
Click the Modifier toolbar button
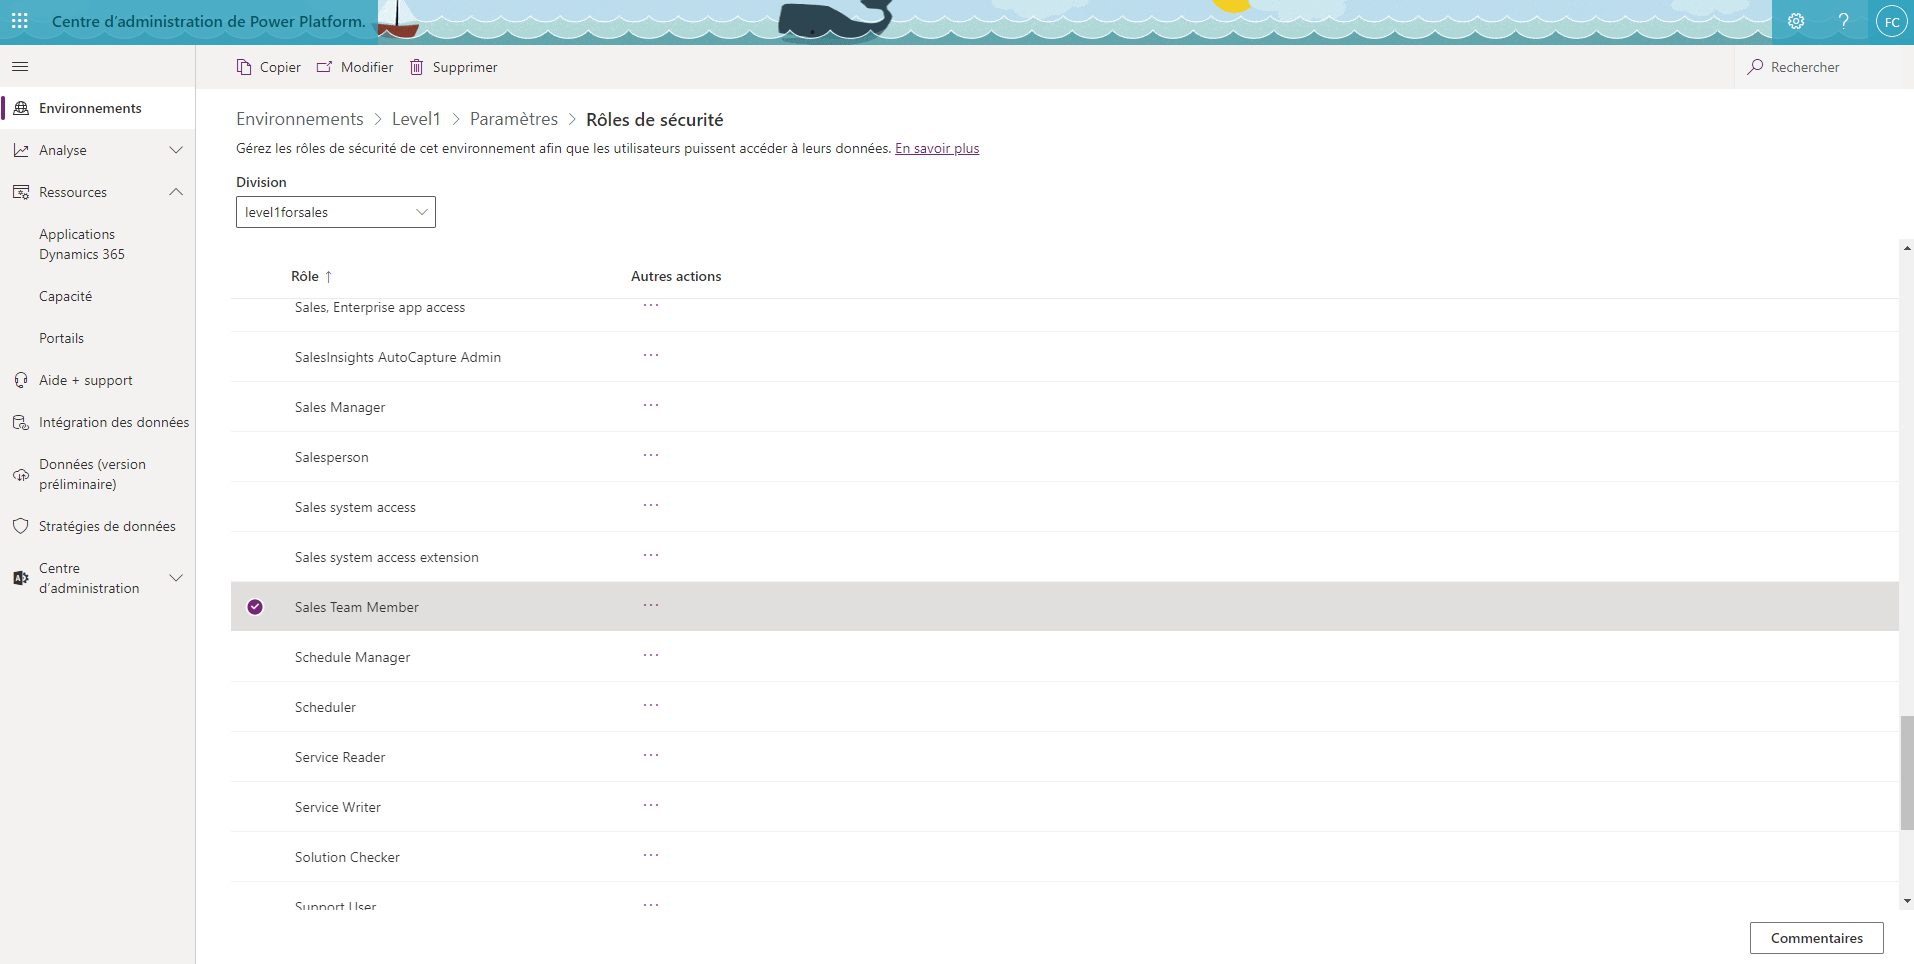355,67
